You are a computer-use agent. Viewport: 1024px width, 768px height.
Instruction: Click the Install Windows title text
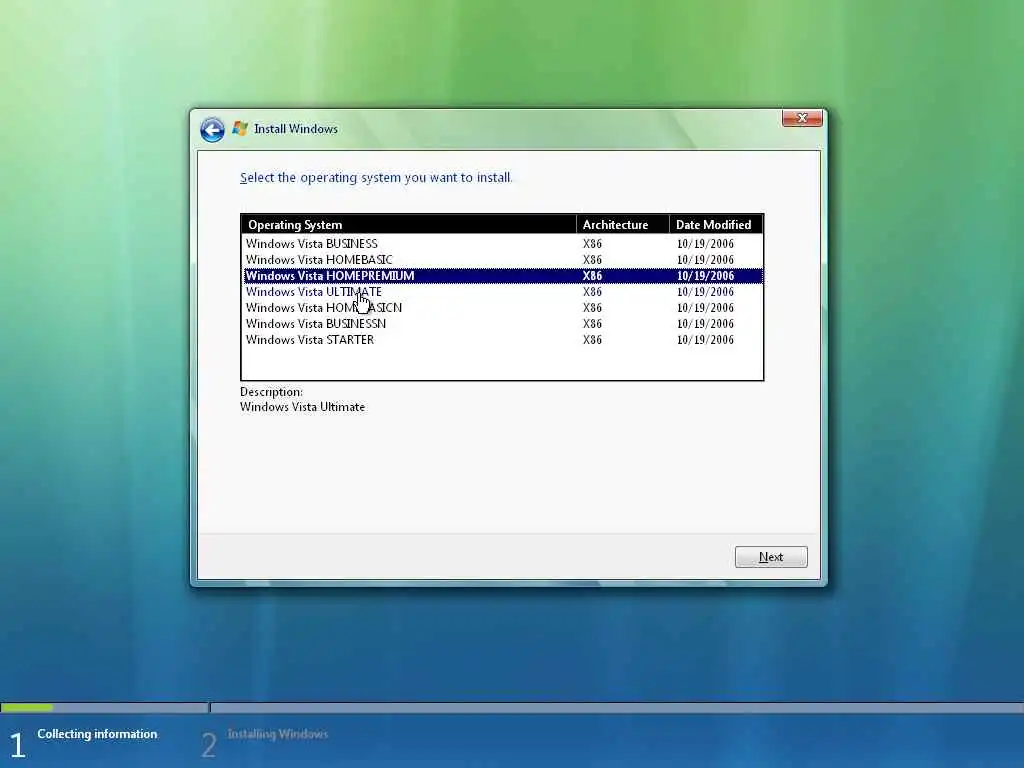[296, 129]
